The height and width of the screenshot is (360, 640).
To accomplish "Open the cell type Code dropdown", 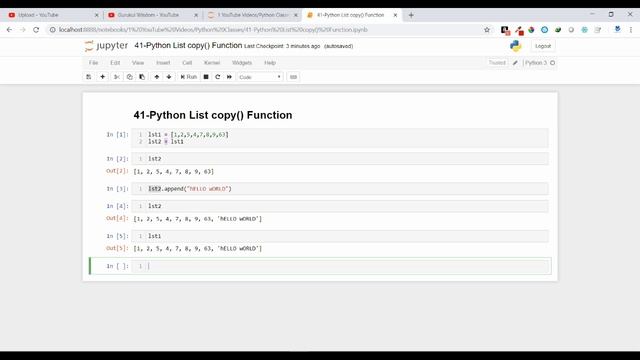I will point(260,77).
